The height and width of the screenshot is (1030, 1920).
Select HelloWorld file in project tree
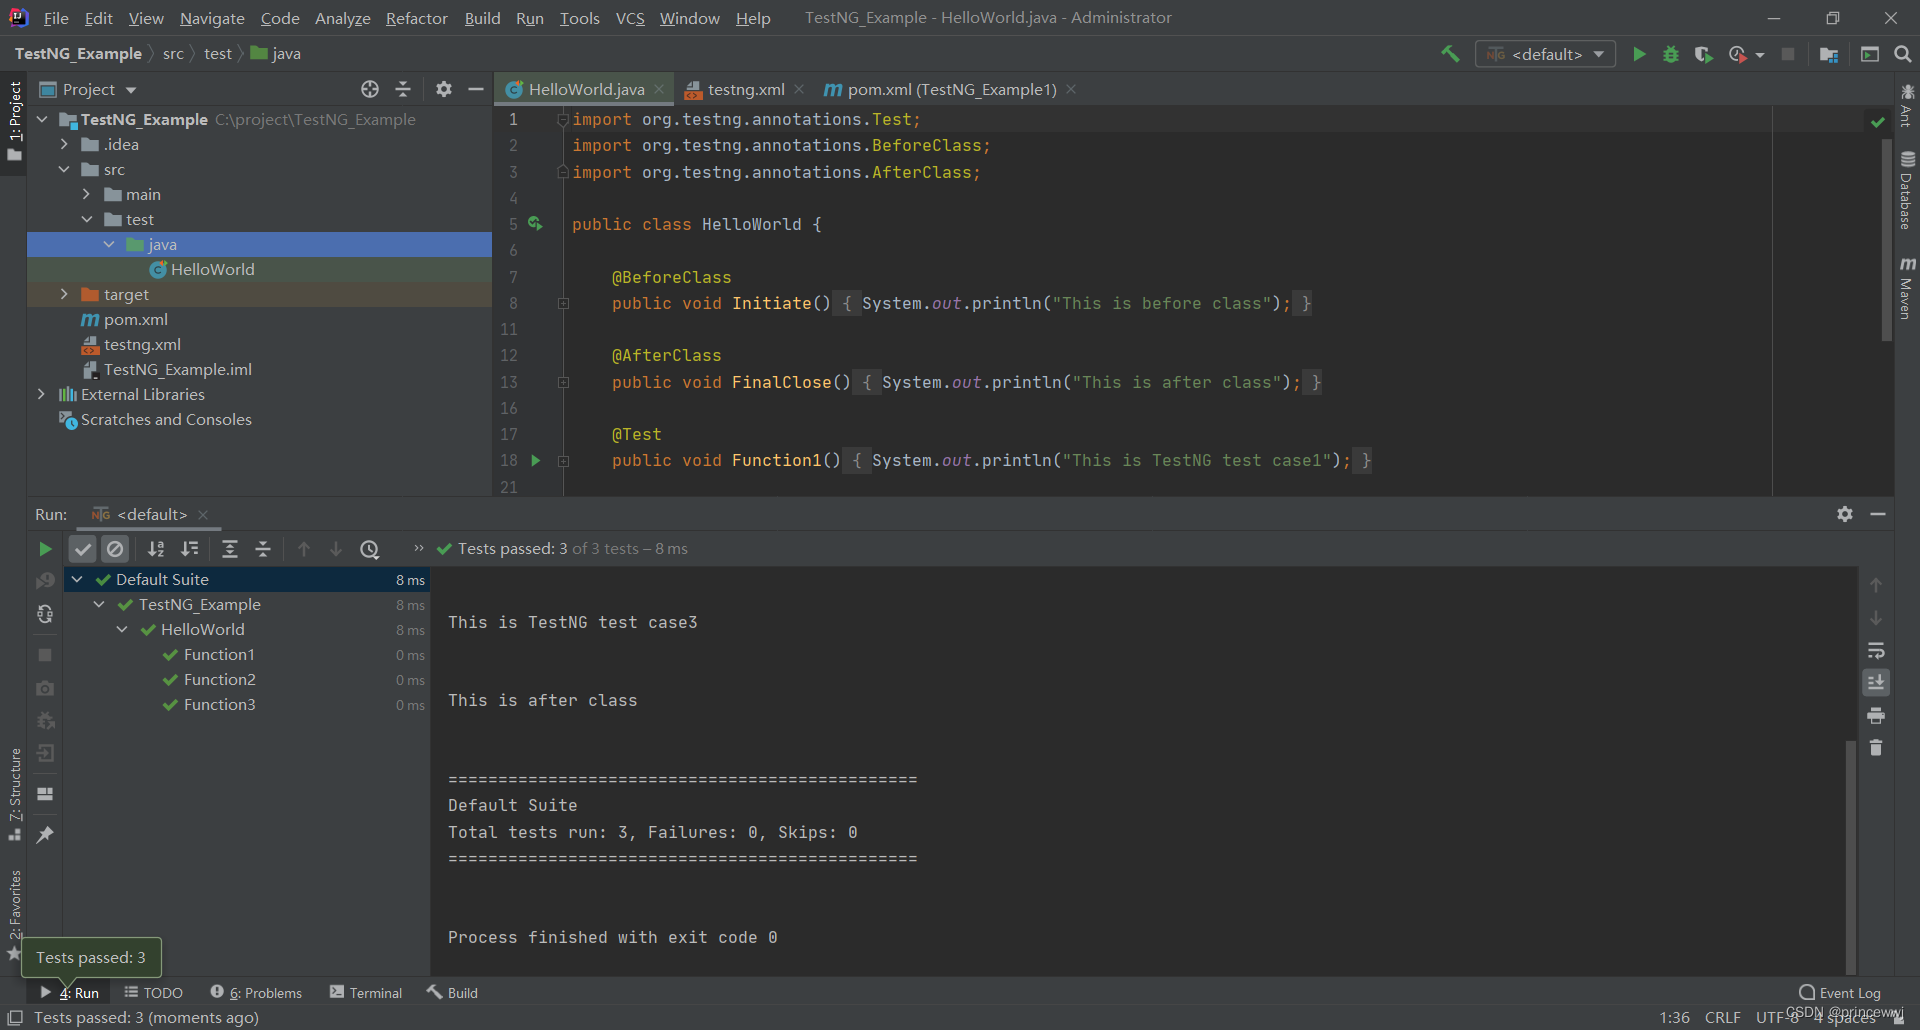click(x=212, y=269)
